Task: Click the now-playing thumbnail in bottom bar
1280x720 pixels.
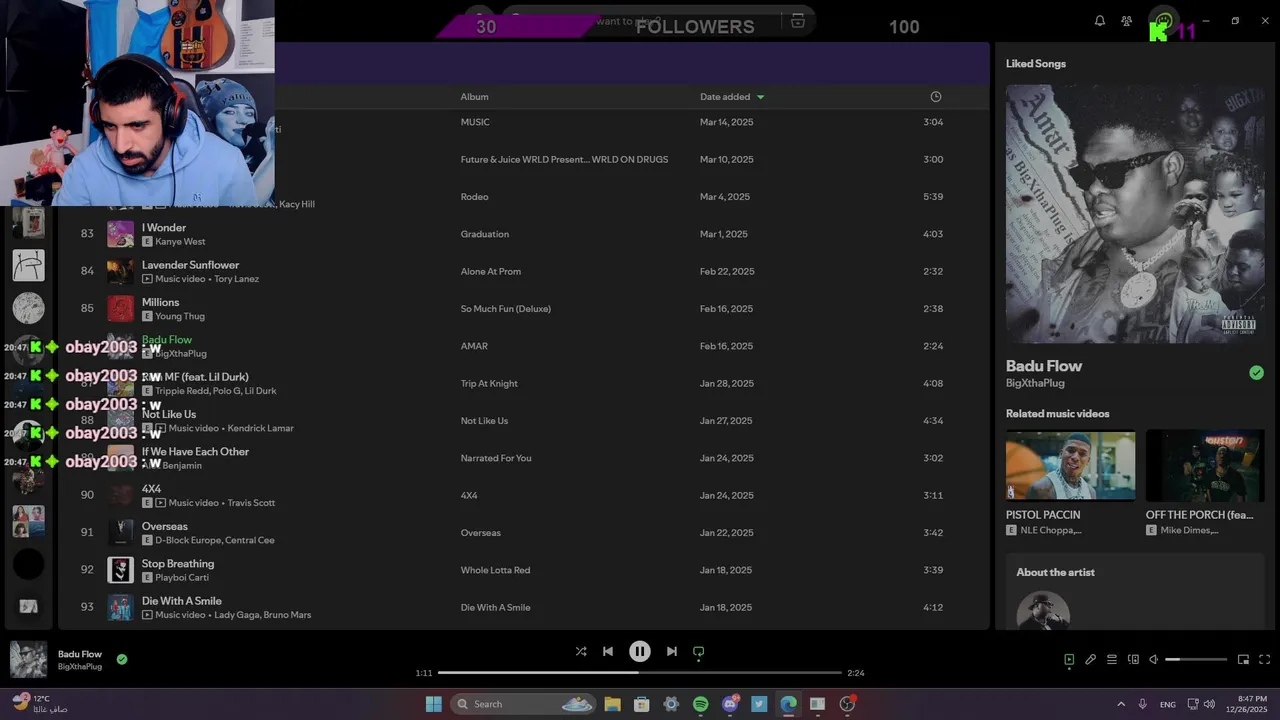Action: tap(28, 660)
